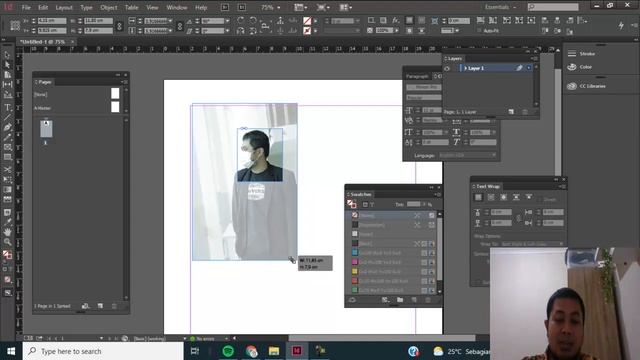Select Wrap around object shape option
640x360 pixels.
point(504,198)
